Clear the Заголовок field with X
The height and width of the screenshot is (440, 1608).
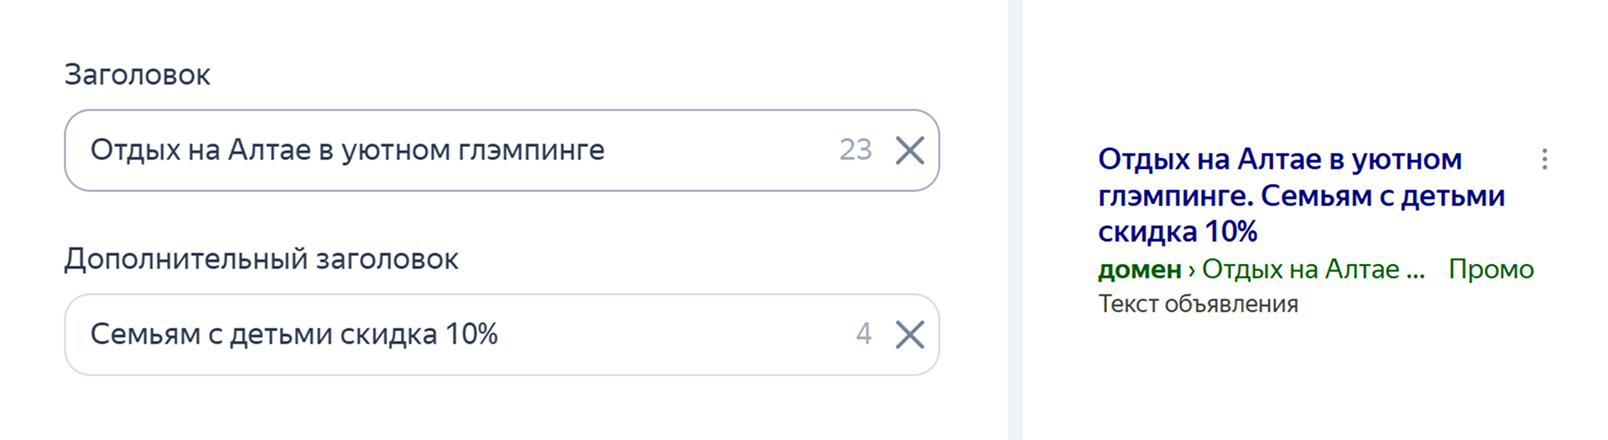click(x=909, y=150)
